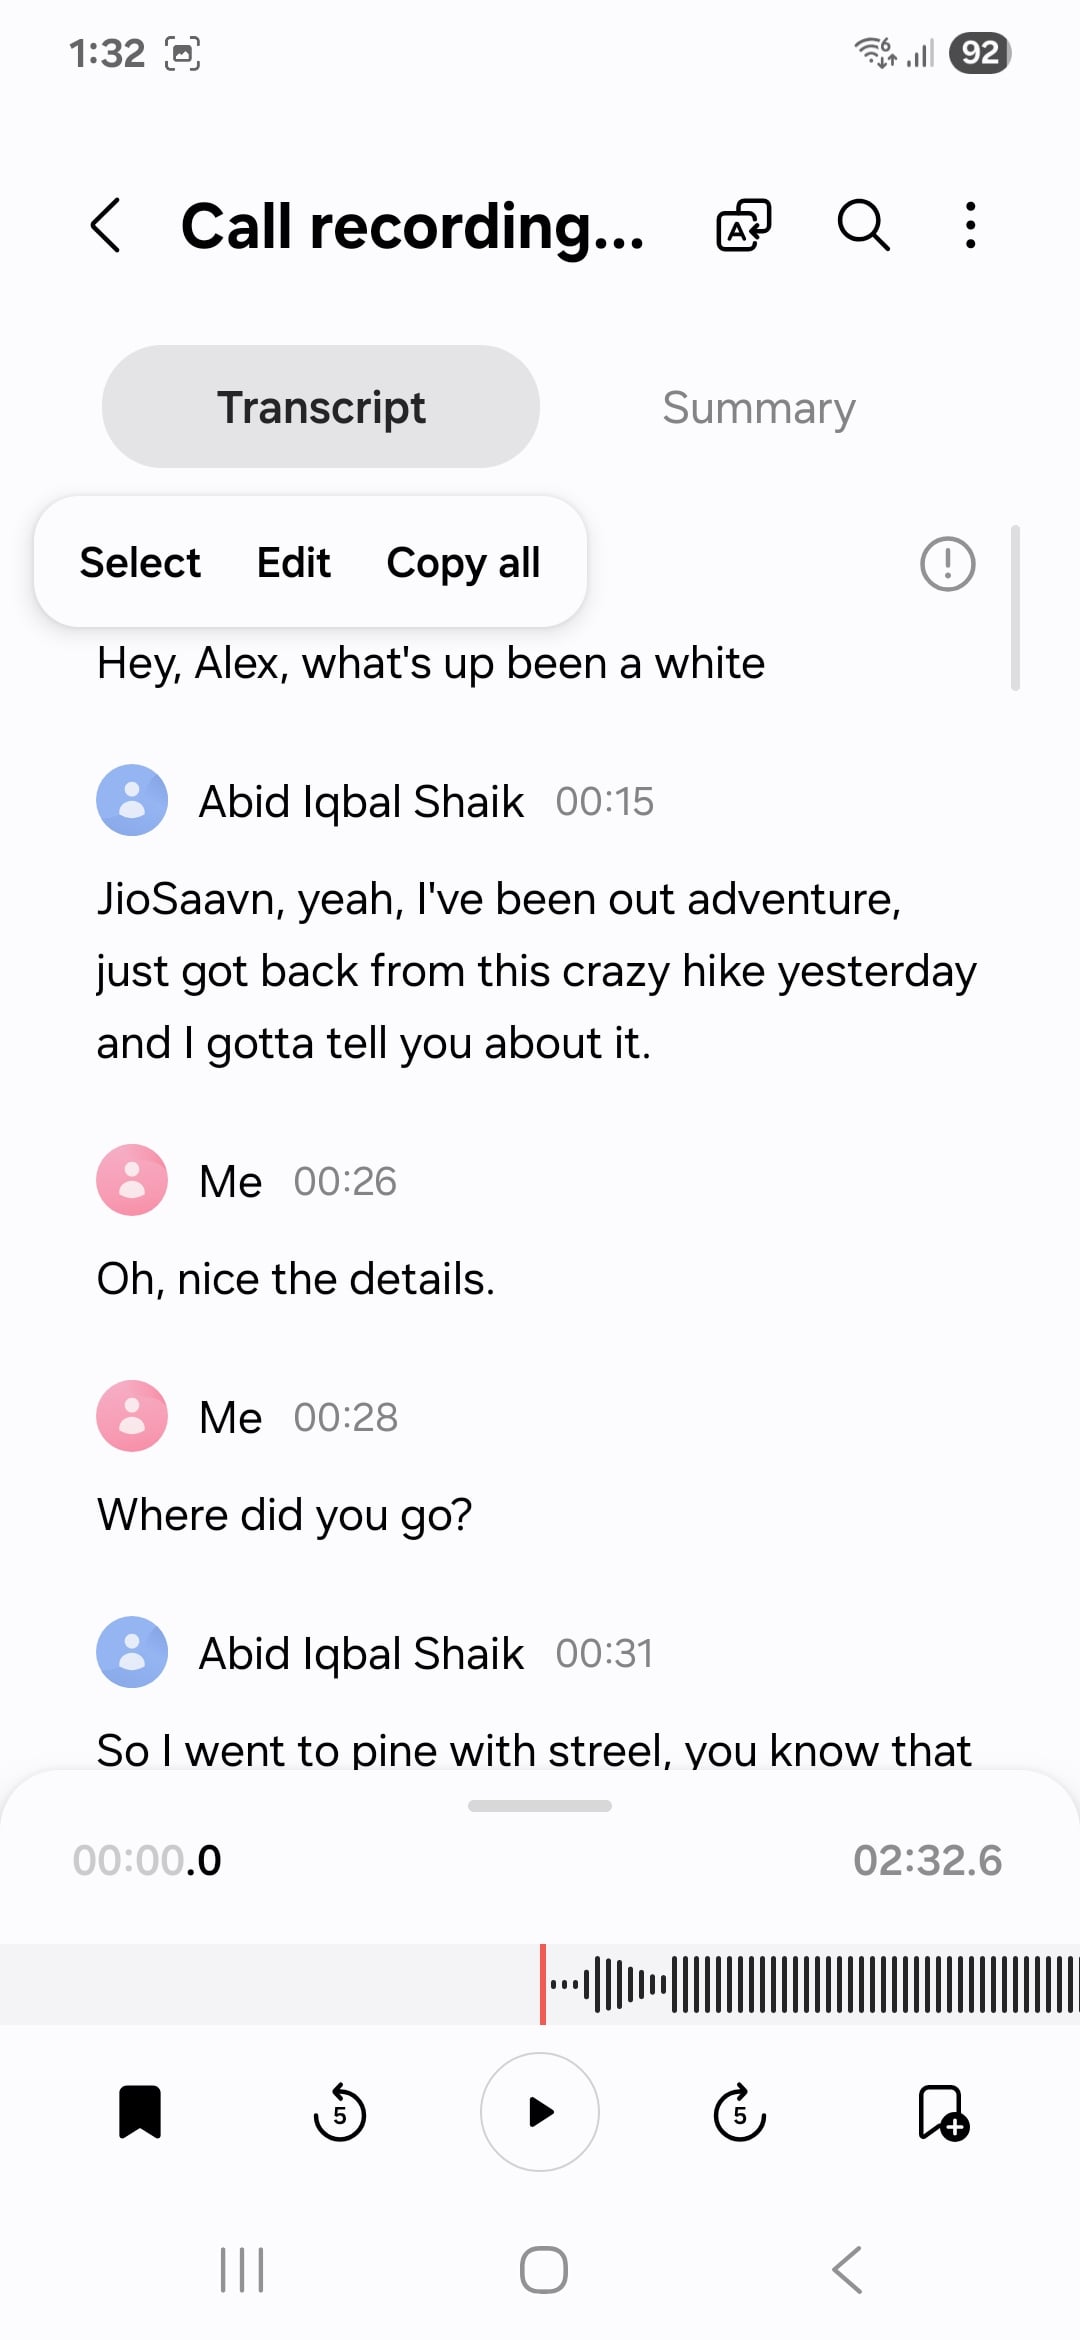Open the translate transcript icon
The image size is (1080, 2340).
coord(743,225)
